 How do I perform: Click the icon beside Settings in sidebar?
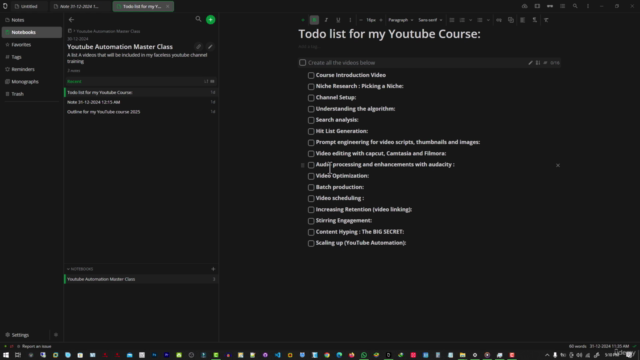(56, 335)
